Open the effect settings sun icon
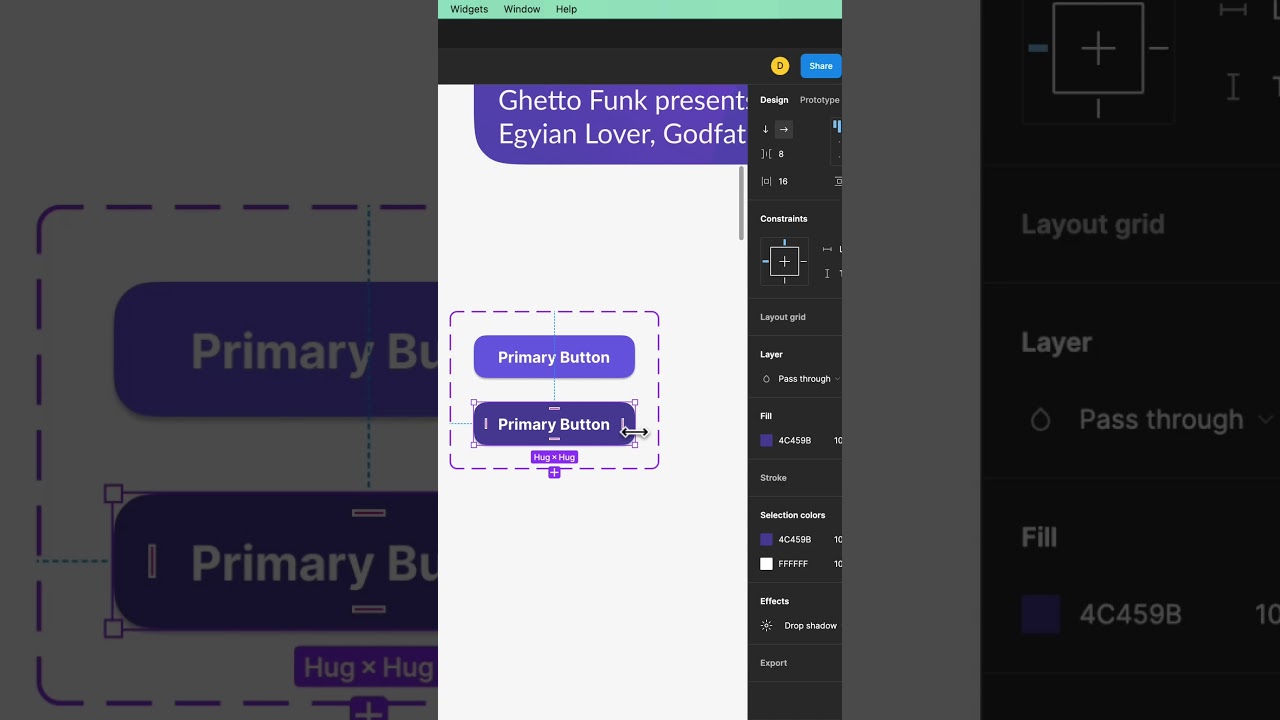Image resolution: width=1280 pixels, height=720 pixels. (x=766, y=626)
